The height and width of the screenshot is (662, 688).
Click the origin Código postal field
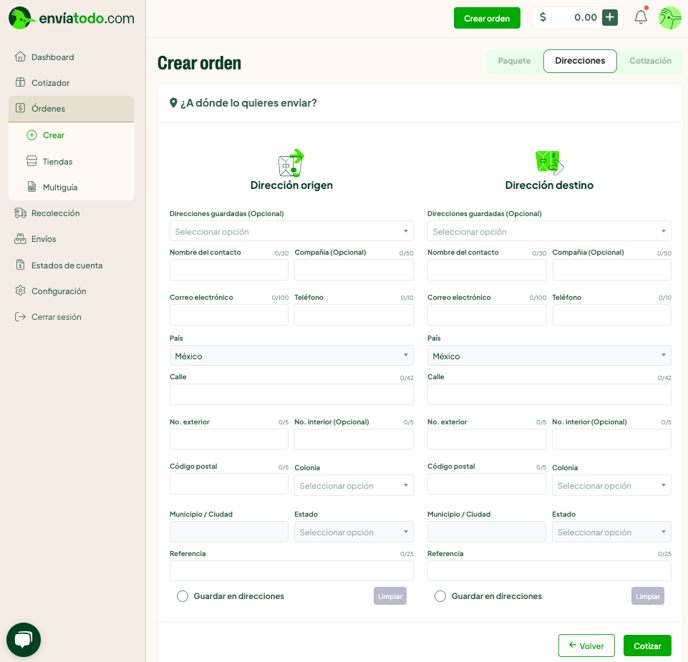coord(229,484)
